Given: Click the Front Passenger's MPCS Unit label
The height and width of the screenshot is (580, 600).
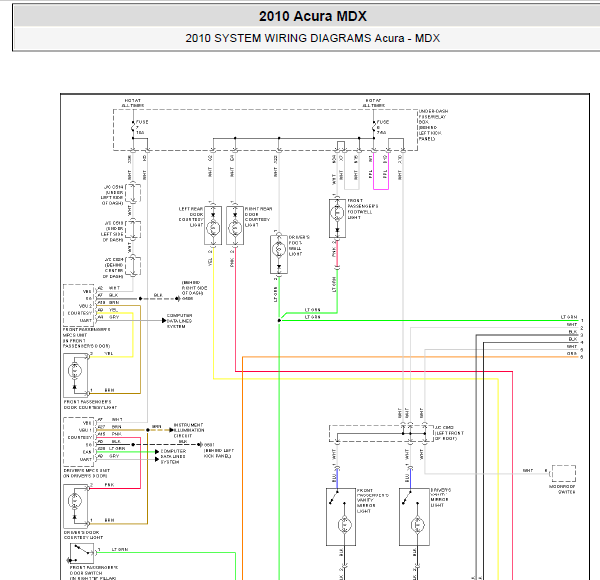Looking at the screenshot, I should coord(86,337).
